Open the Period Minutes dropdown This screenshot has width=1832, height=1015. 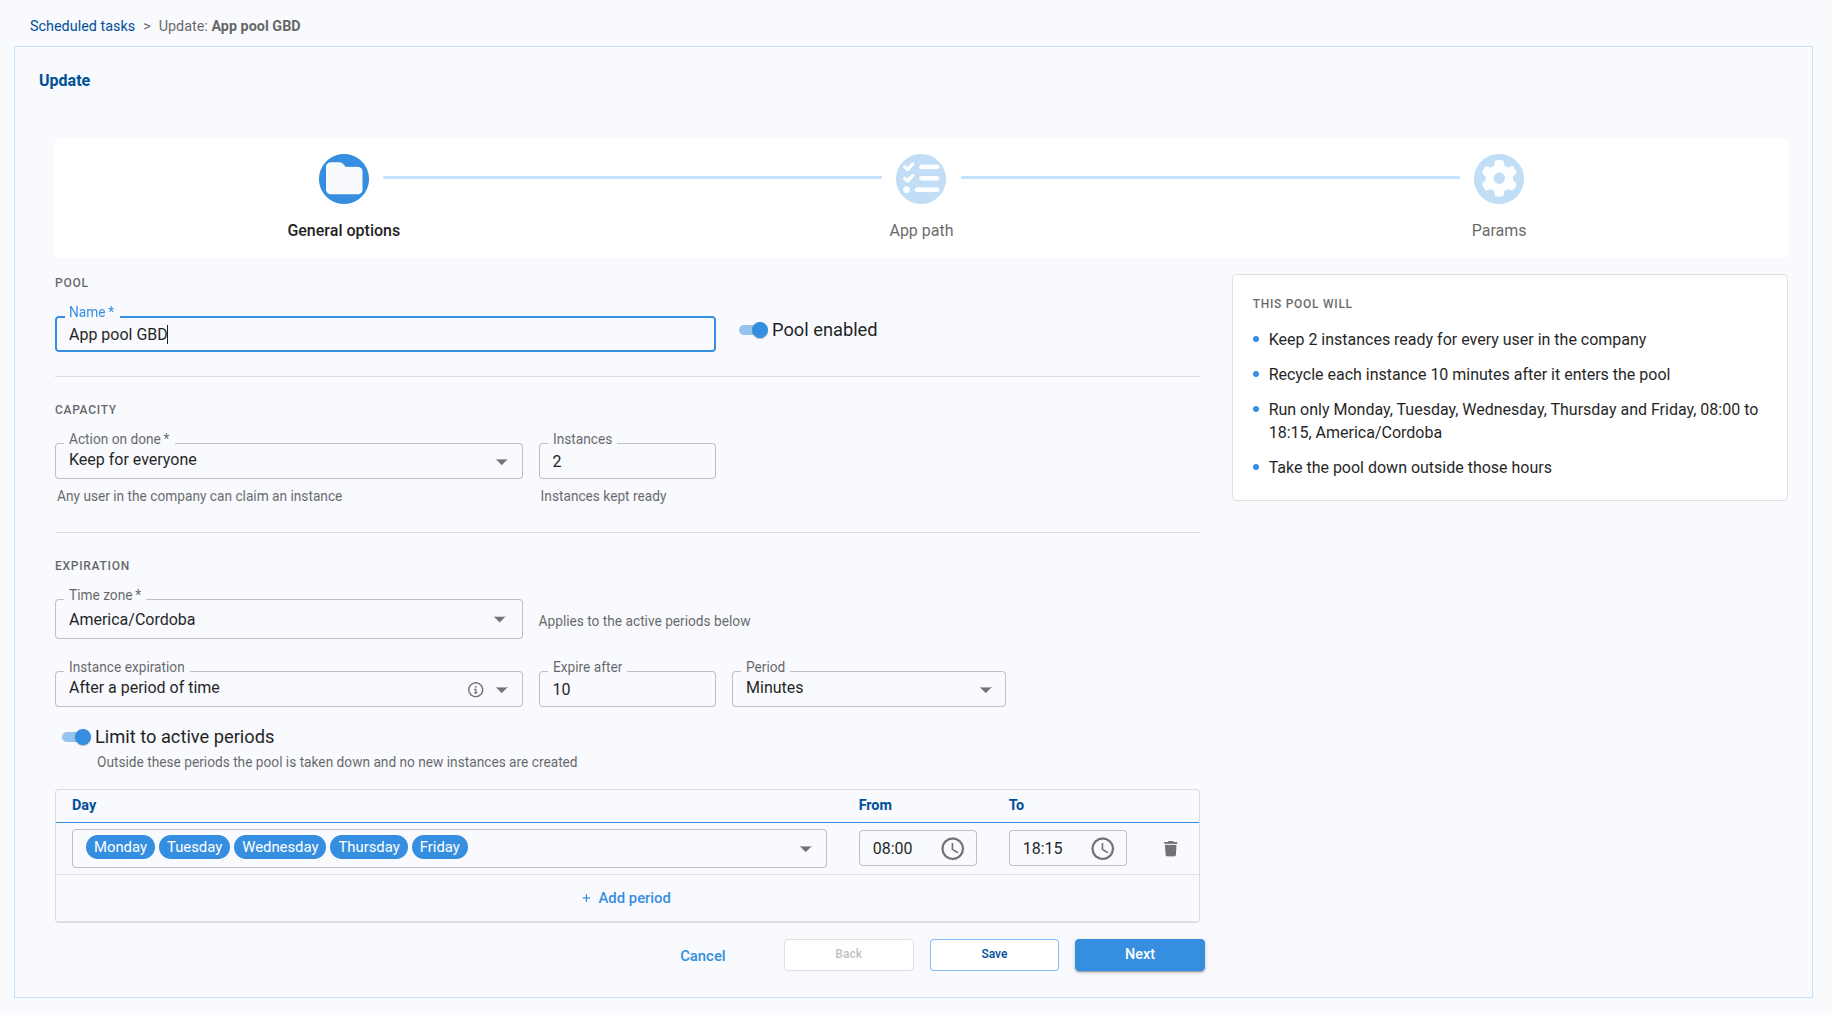pyautogui.click(x=869, y=689)
